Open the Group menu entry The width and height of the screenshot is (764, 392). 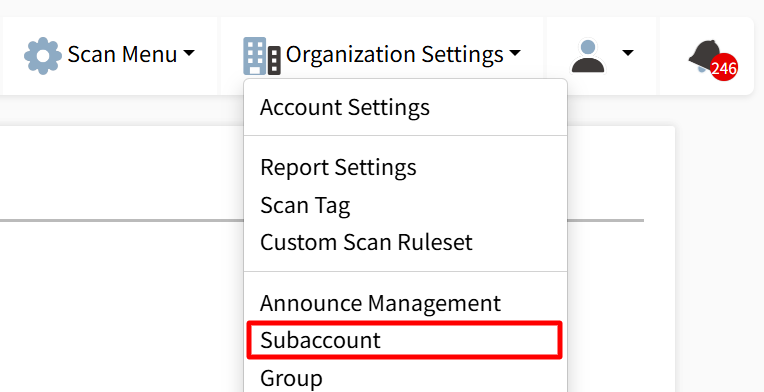click(x=405, y=378)
